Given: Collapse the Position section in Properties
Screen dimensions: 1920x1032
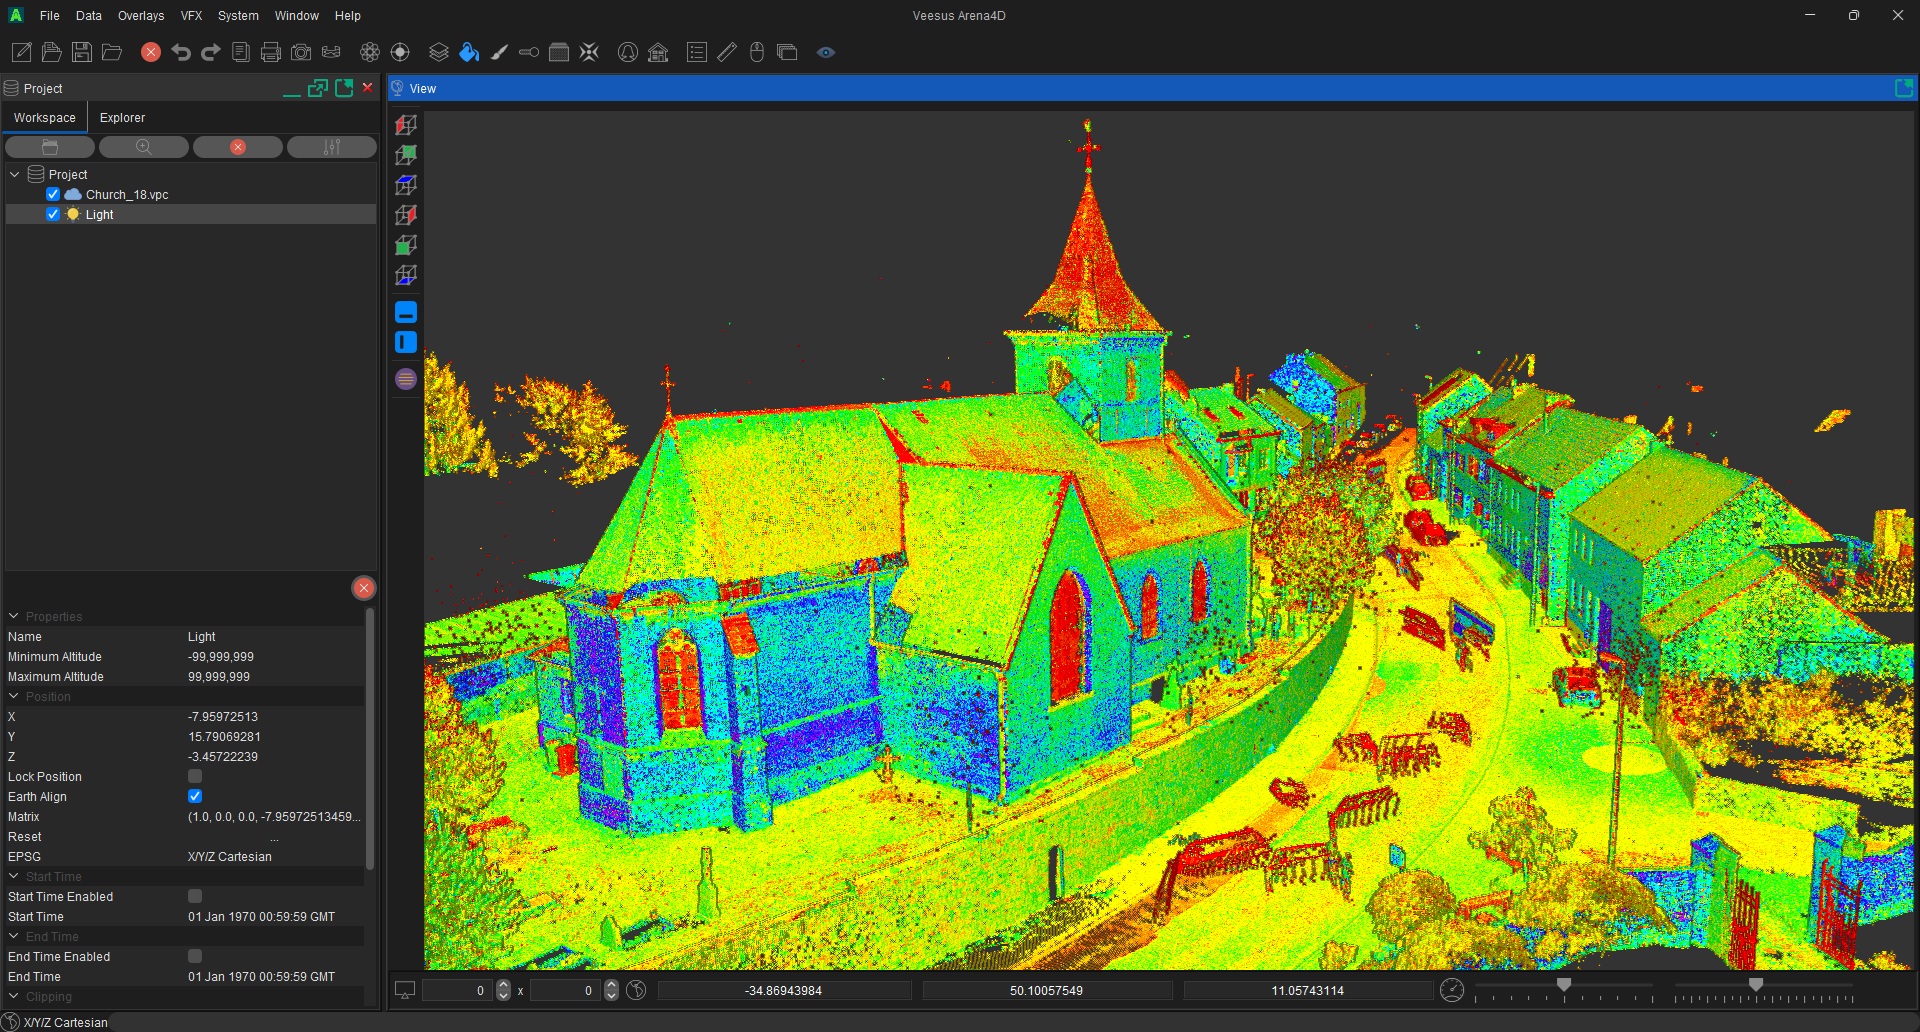Looking at the screenshot, I should (13, 697).
